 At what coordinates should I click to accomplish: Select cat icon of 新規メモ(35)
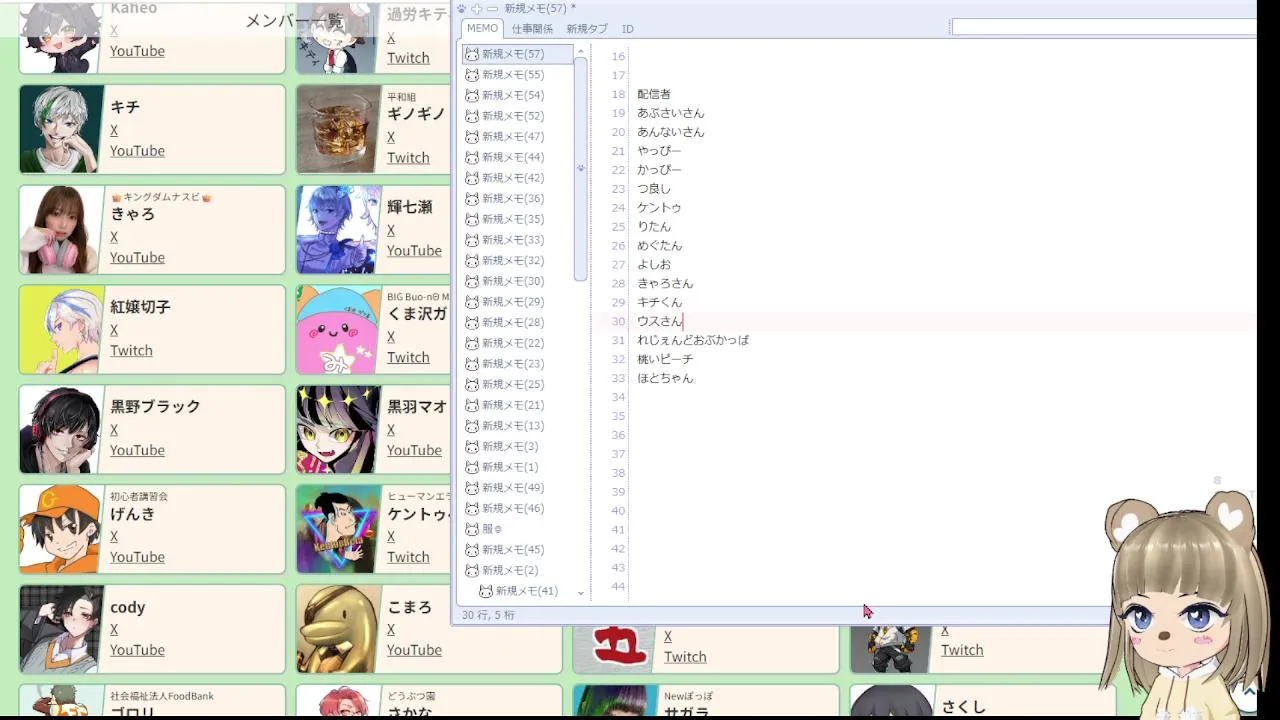tap(472, 219)
